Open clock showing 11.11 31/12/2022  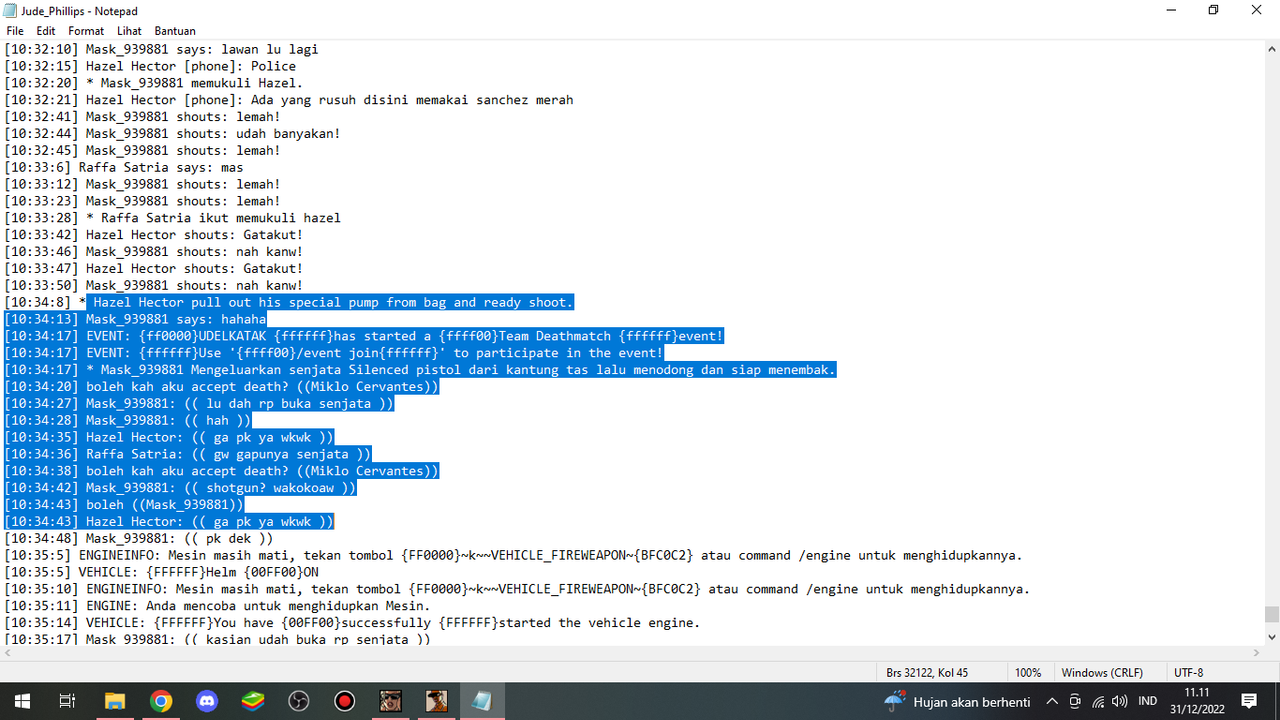(1195, 701)
